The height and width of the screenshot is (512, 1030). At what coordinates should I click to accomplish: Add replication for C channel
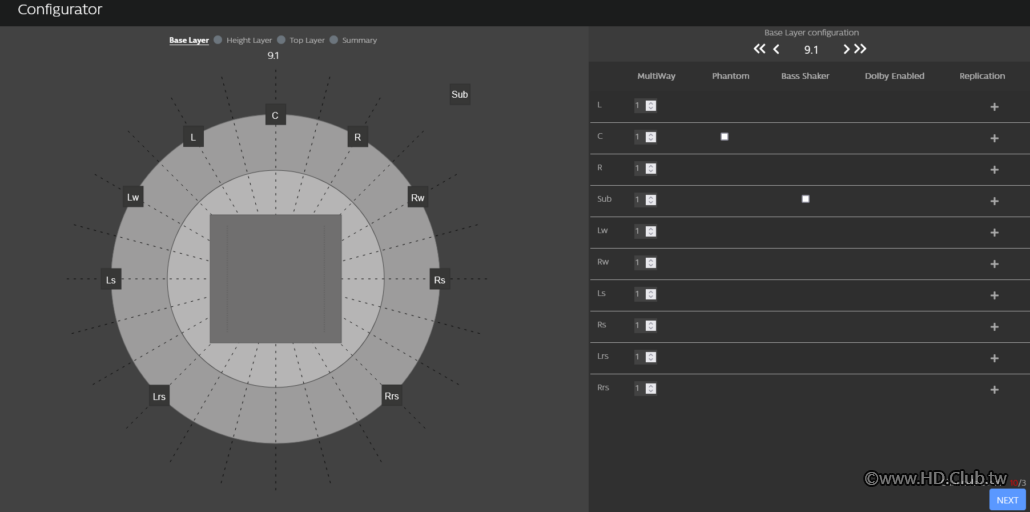pyautogui.click(x=994, y=138)
